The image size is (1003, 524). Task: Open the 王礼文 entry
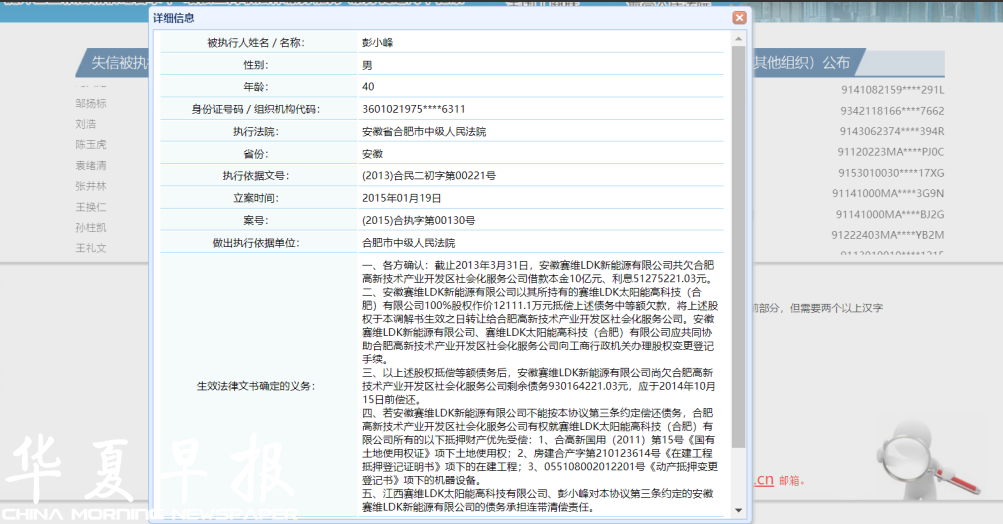(x=90, y=248)
